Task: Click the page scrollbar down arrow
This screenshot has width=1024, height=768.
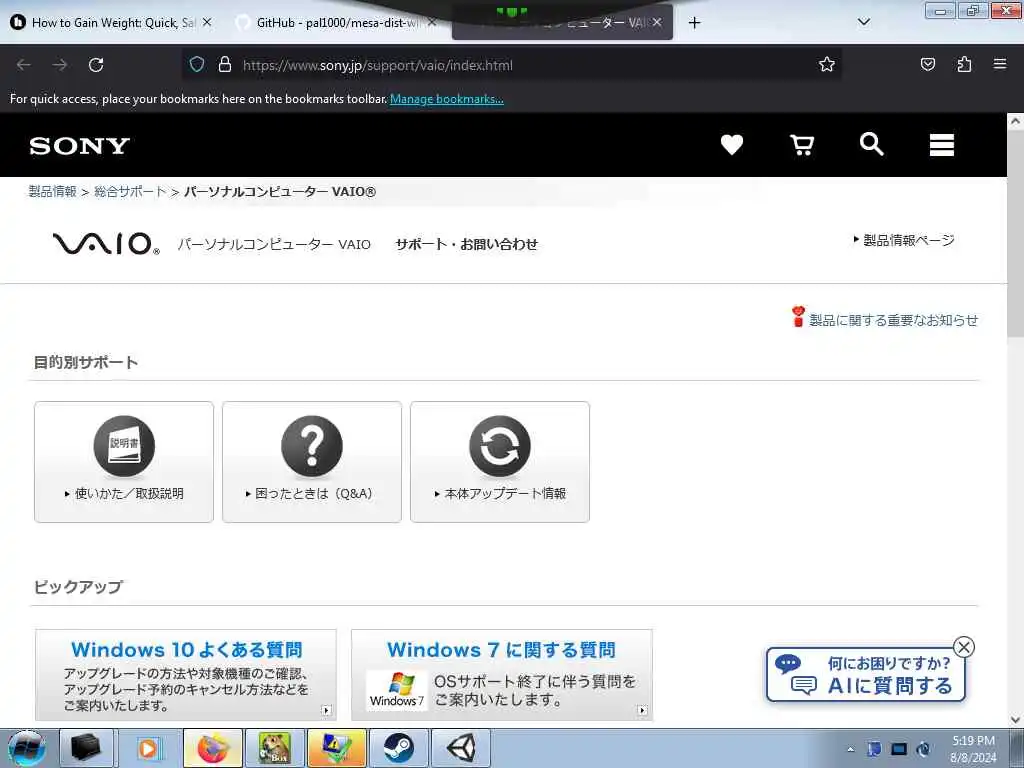Action: tap(1015, 720)
